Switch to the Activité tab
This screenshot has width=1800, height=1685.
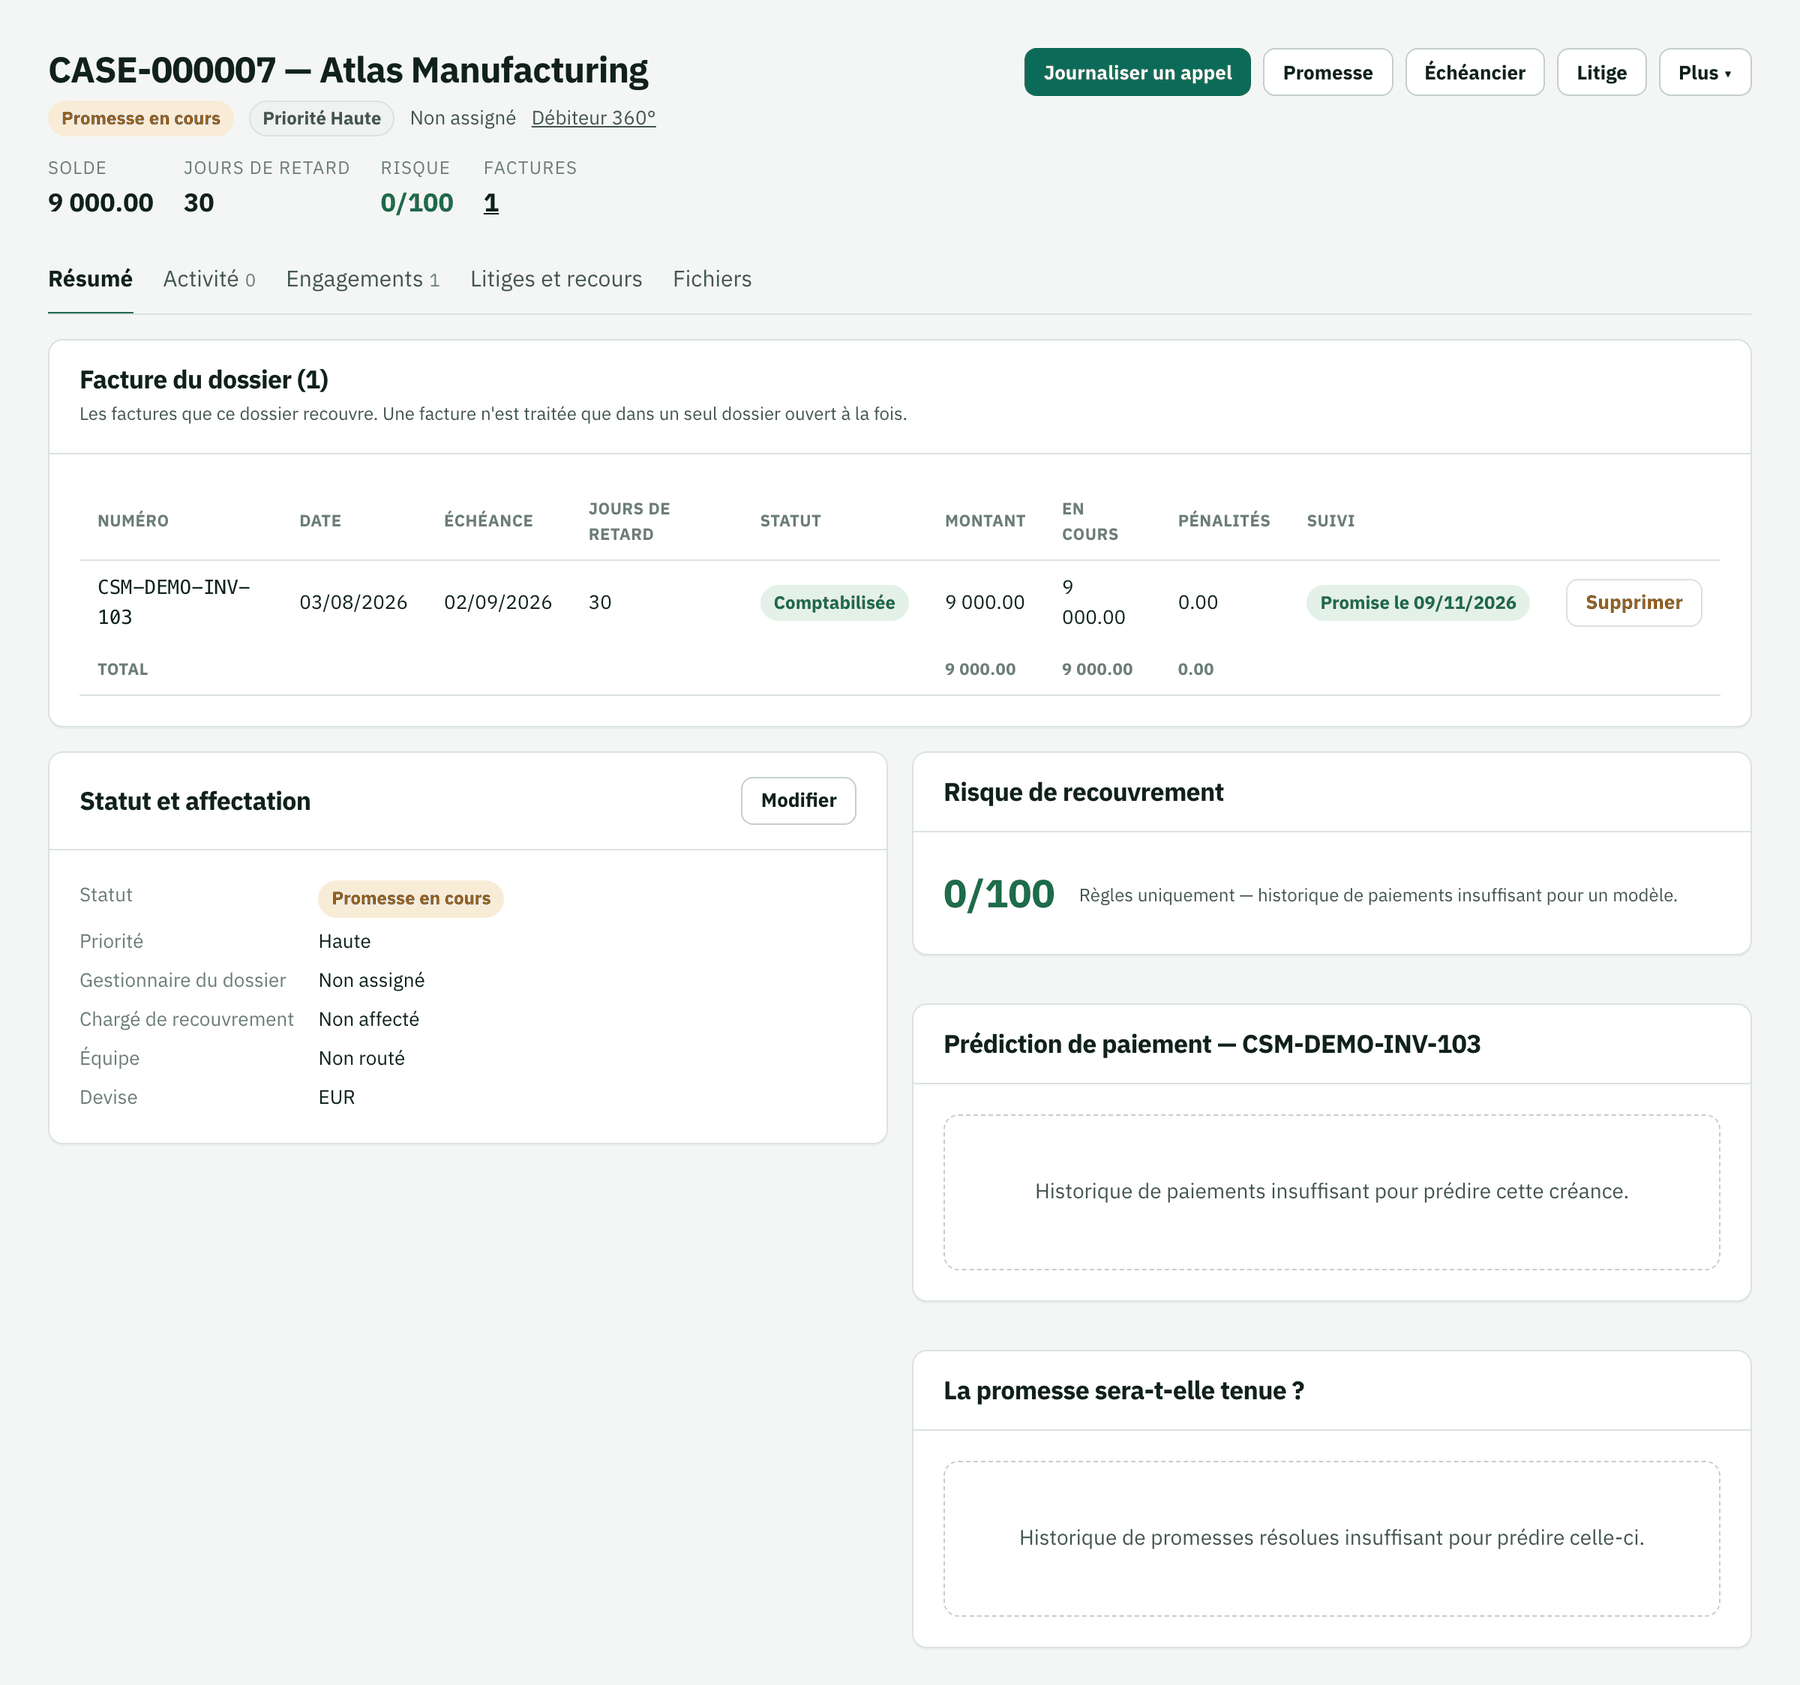(x=209, y=279)
